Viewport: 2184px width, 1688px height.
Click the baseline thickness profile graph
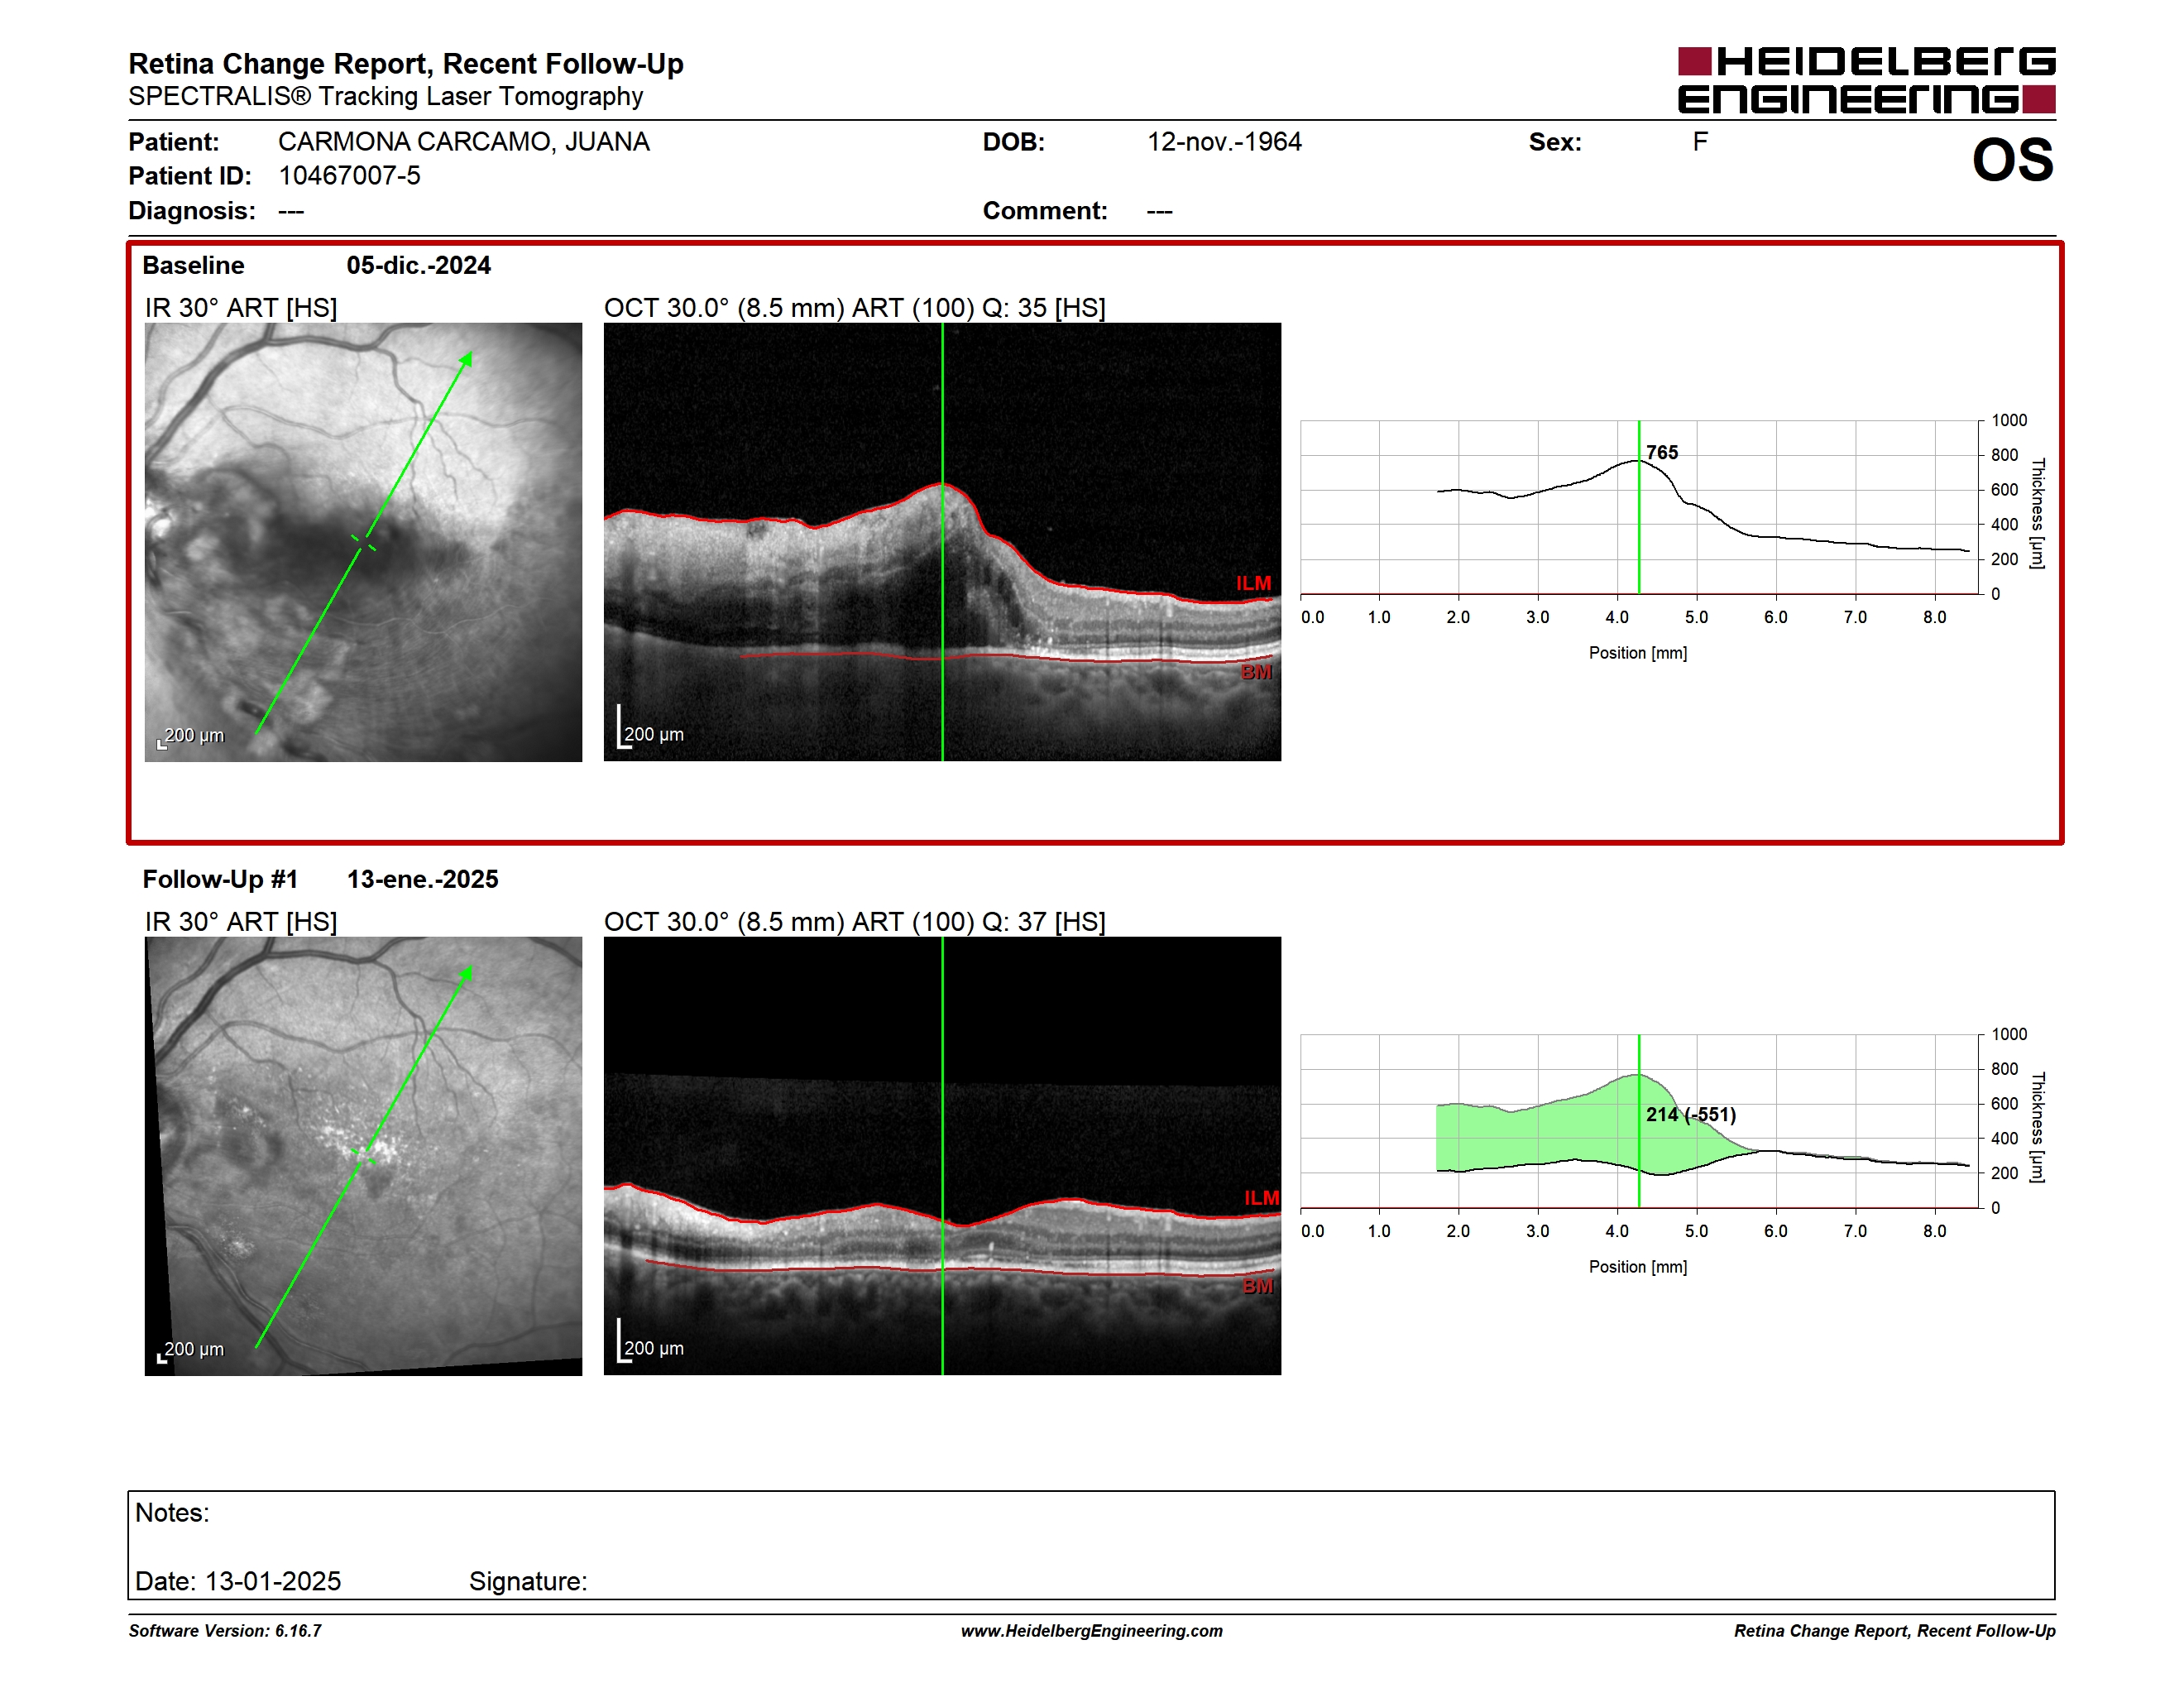pyautogui.click(x=1640, y=507)
